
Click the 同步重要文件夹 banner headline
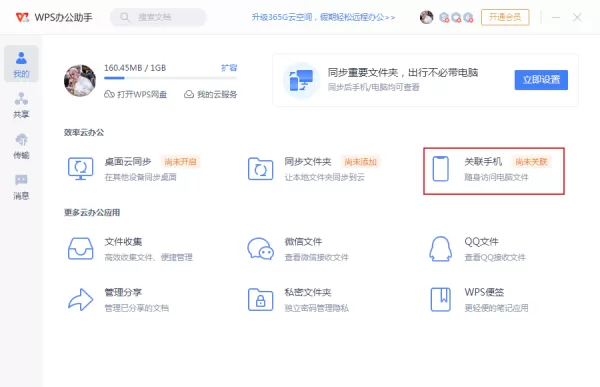(403, 72)
